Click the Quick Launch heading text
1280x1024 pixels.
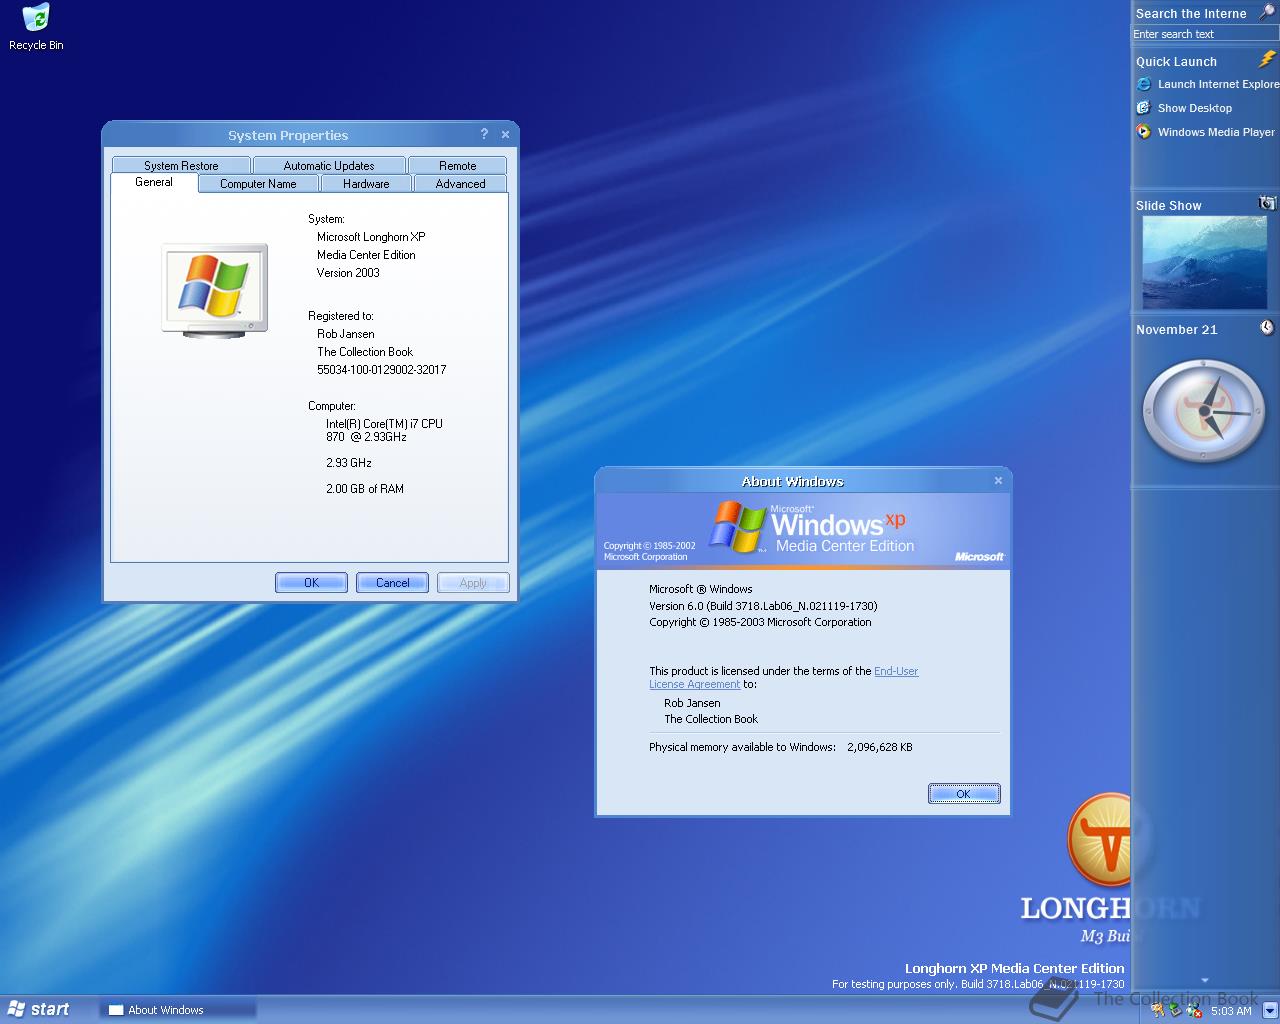click(x=1176, y=62)
